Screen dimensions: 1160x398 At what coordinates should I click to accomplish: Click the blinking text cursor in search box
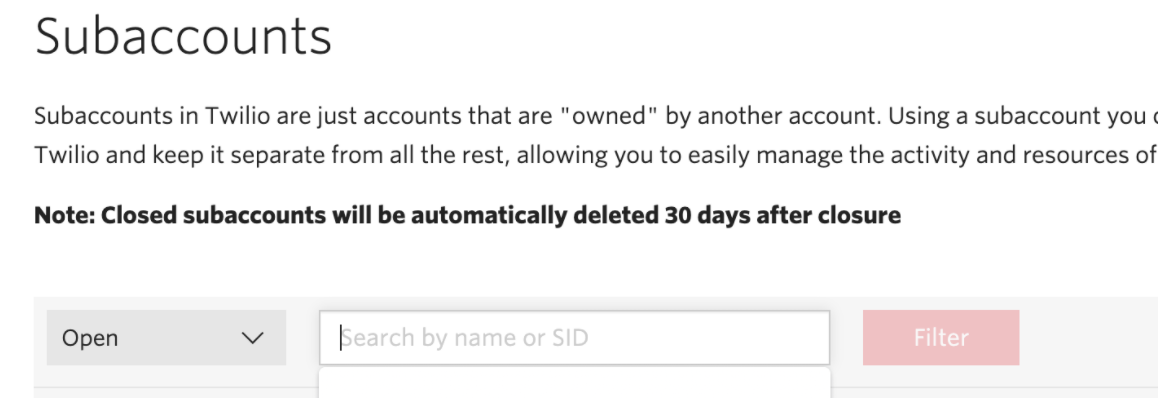click(341, 338)
